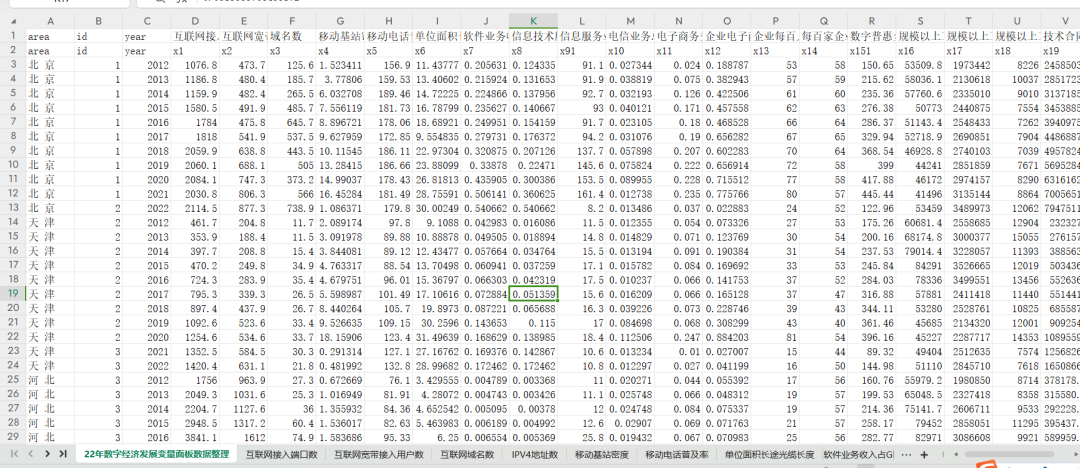Select column D header

pyautogui.click(x=195, y=21)
